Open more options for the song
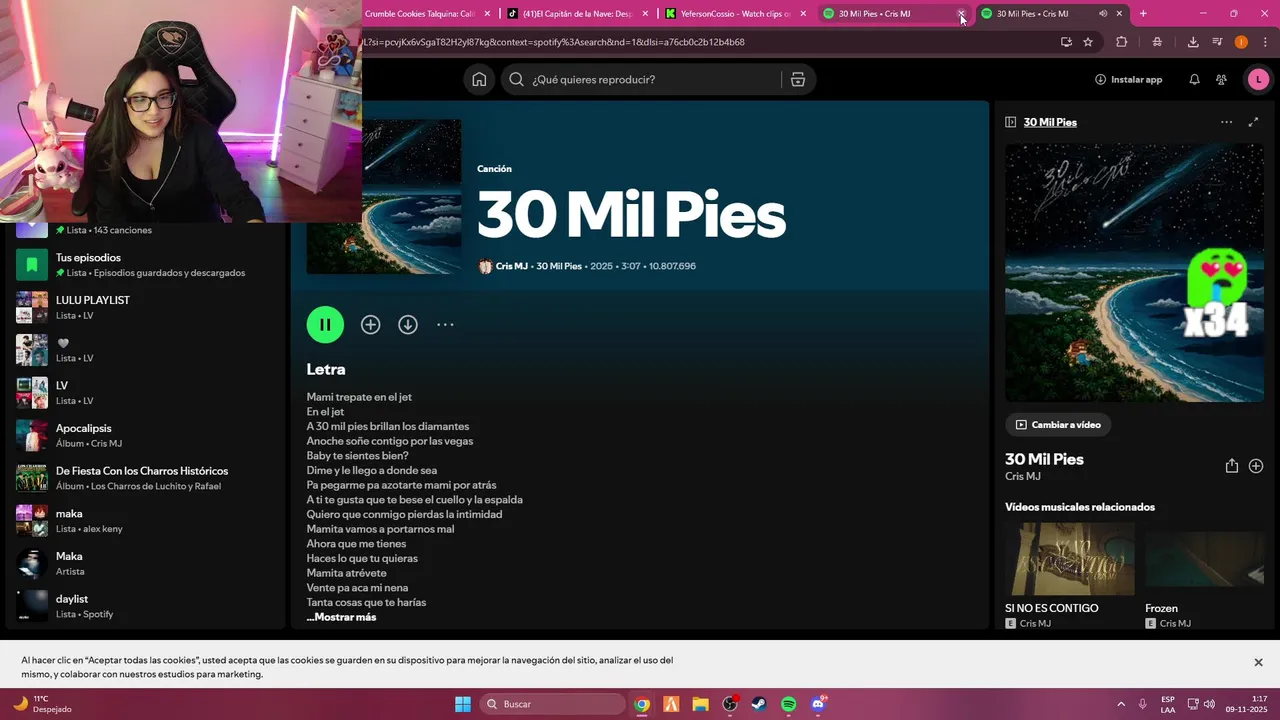The height and width of the screenshot is (720, 1280). tap(445, 325)
